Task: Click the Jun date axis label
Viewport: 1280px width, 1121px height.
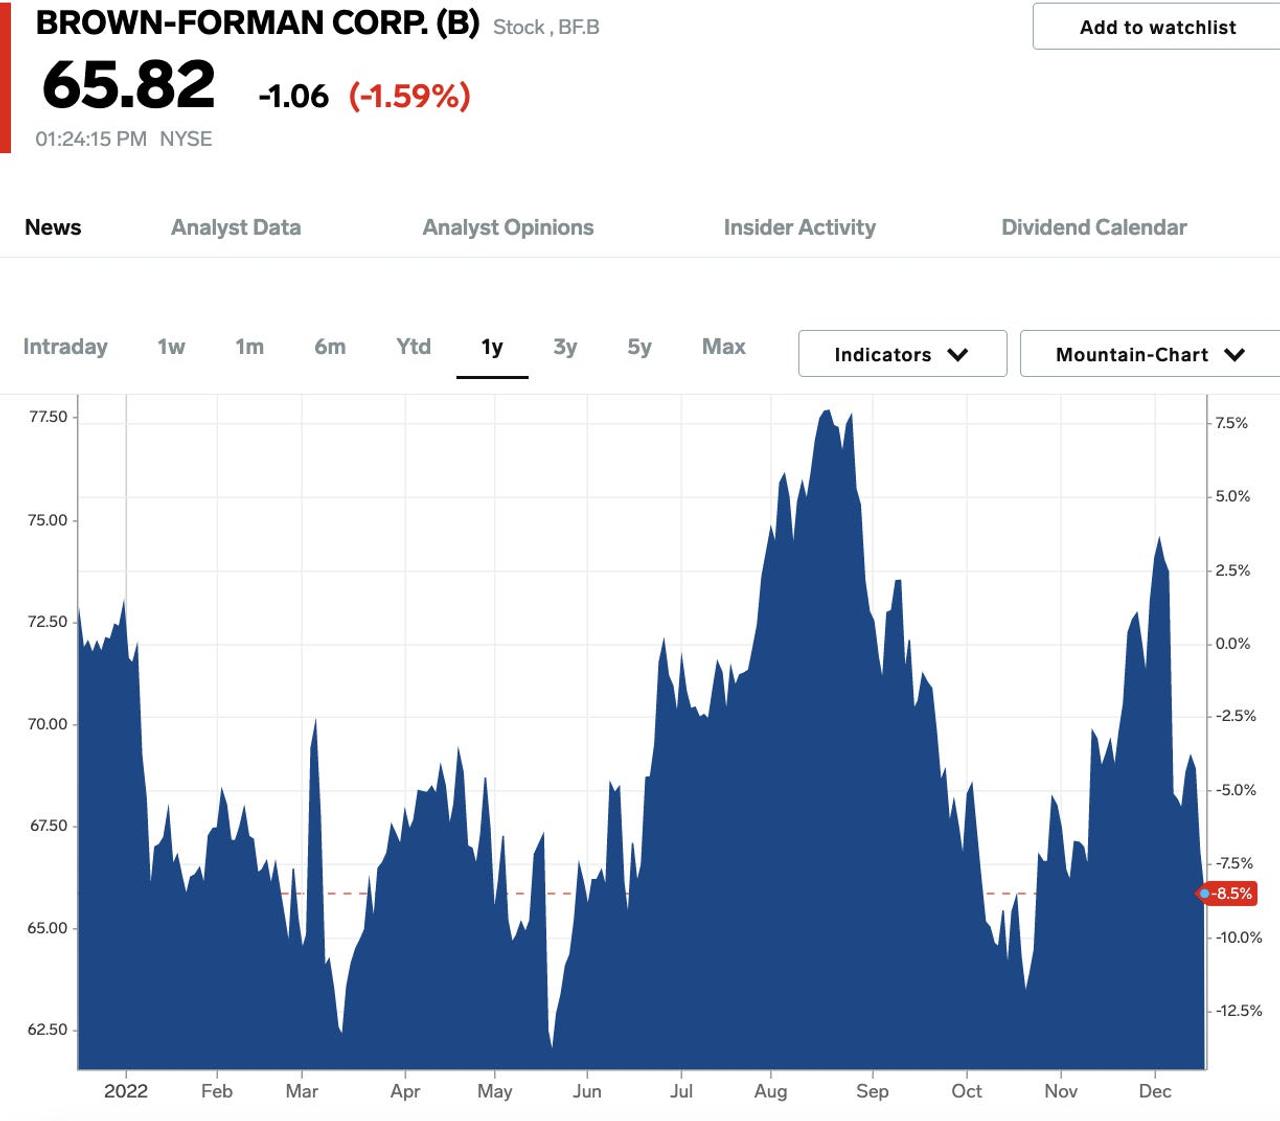Action: pyautogui.click(x=587, y=1091)
